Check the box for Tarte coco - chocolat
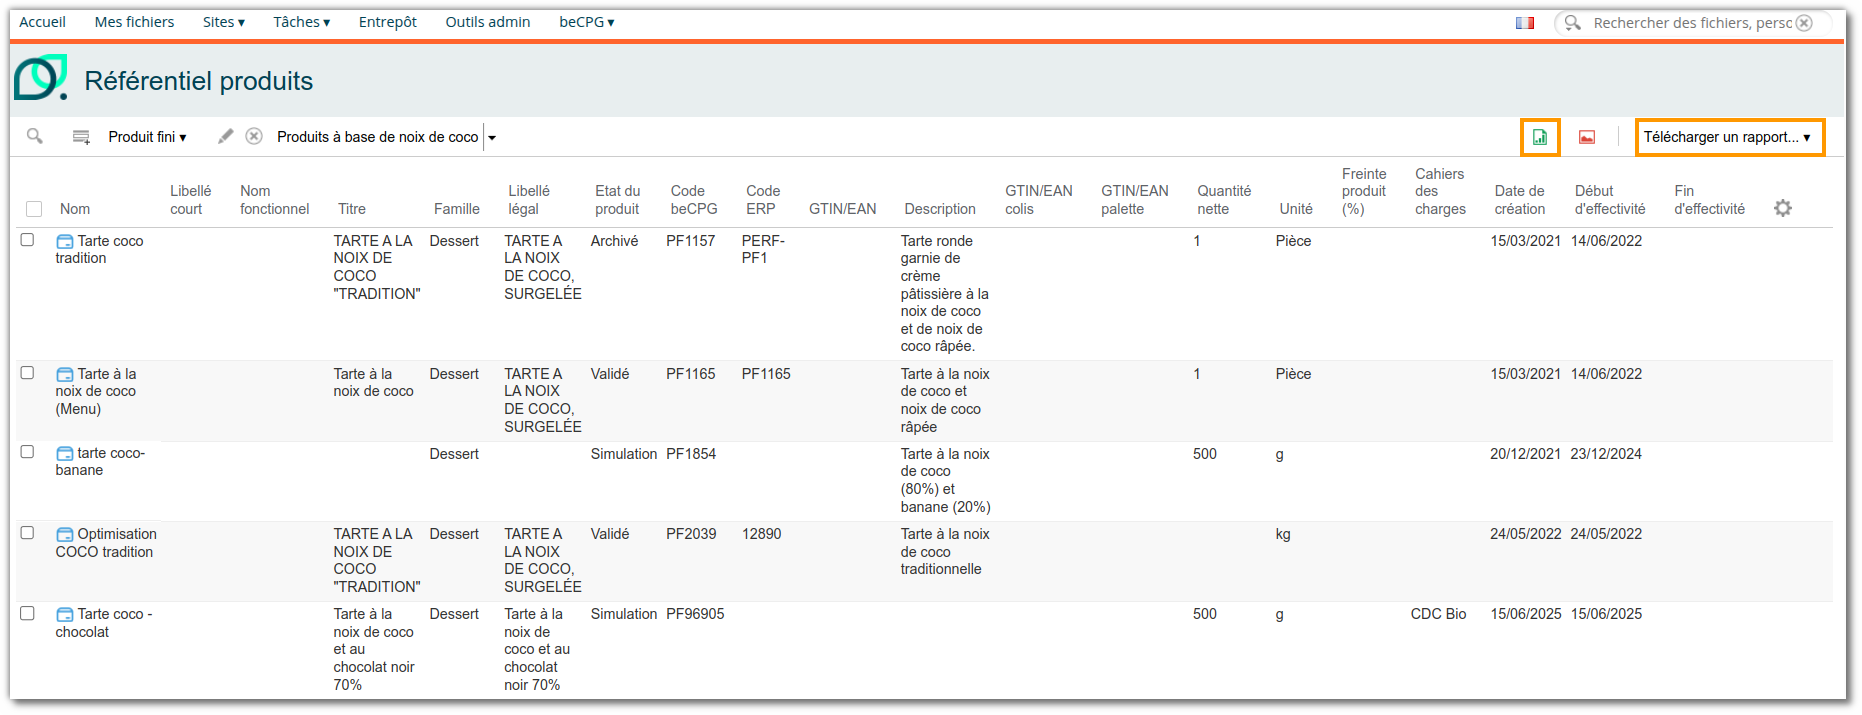This screenshot has height=715, width=1862. (27, 613)
